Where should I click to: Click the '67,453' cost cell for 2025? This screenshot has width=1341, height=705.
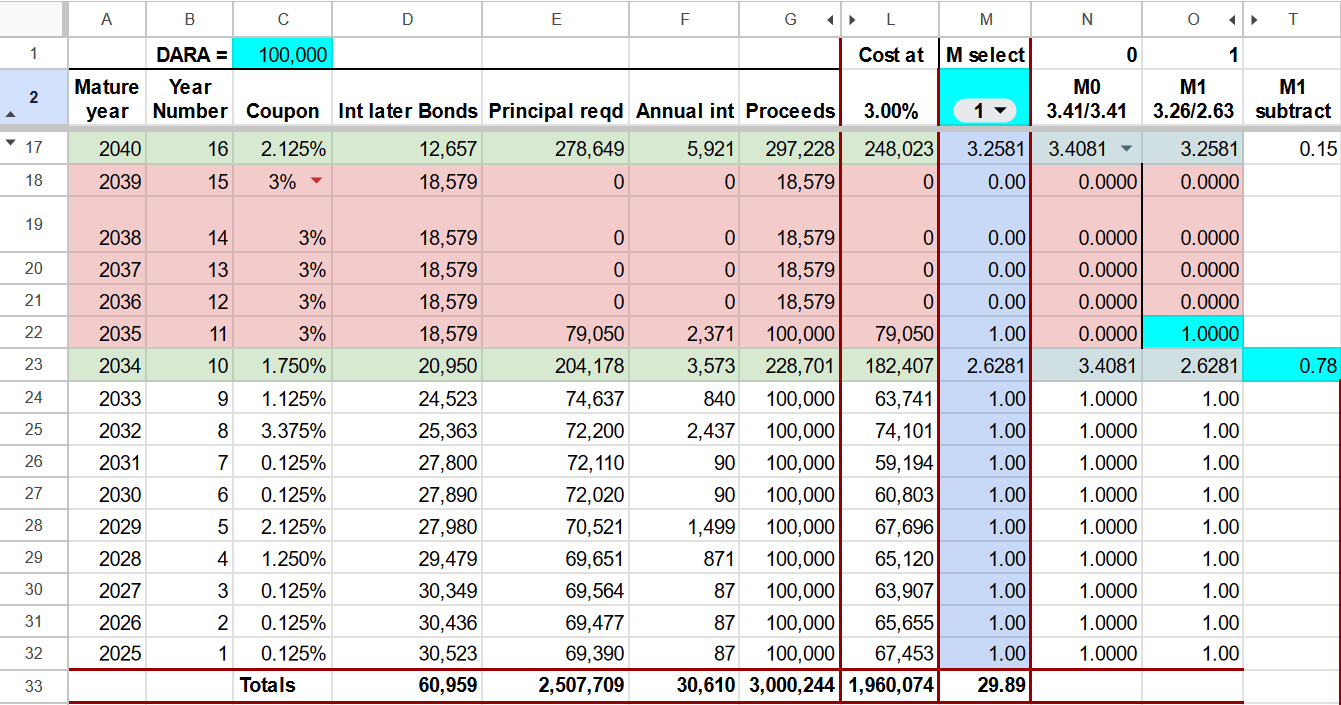pos(890,654)
